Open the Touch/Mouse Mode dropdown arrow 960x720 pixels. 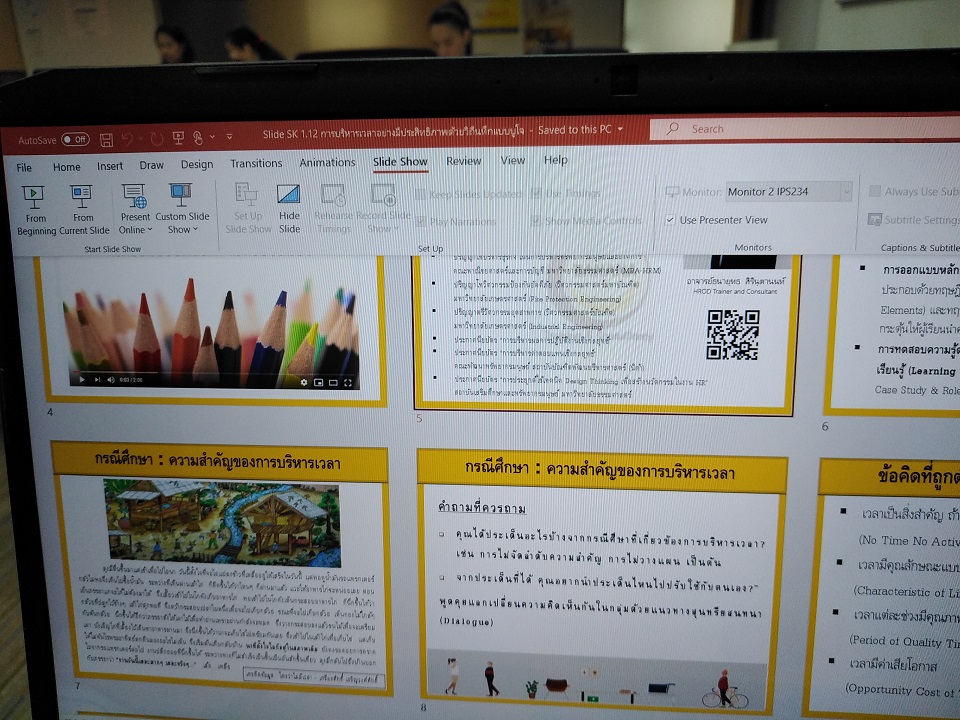(212, 137)
